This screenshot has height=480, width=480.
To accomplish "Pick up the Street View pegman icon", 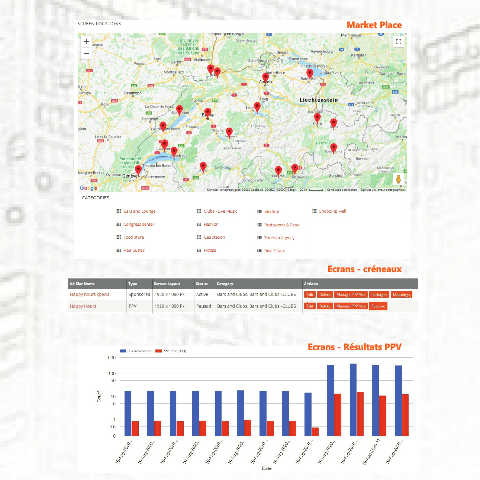I will [x=398, y=179].
